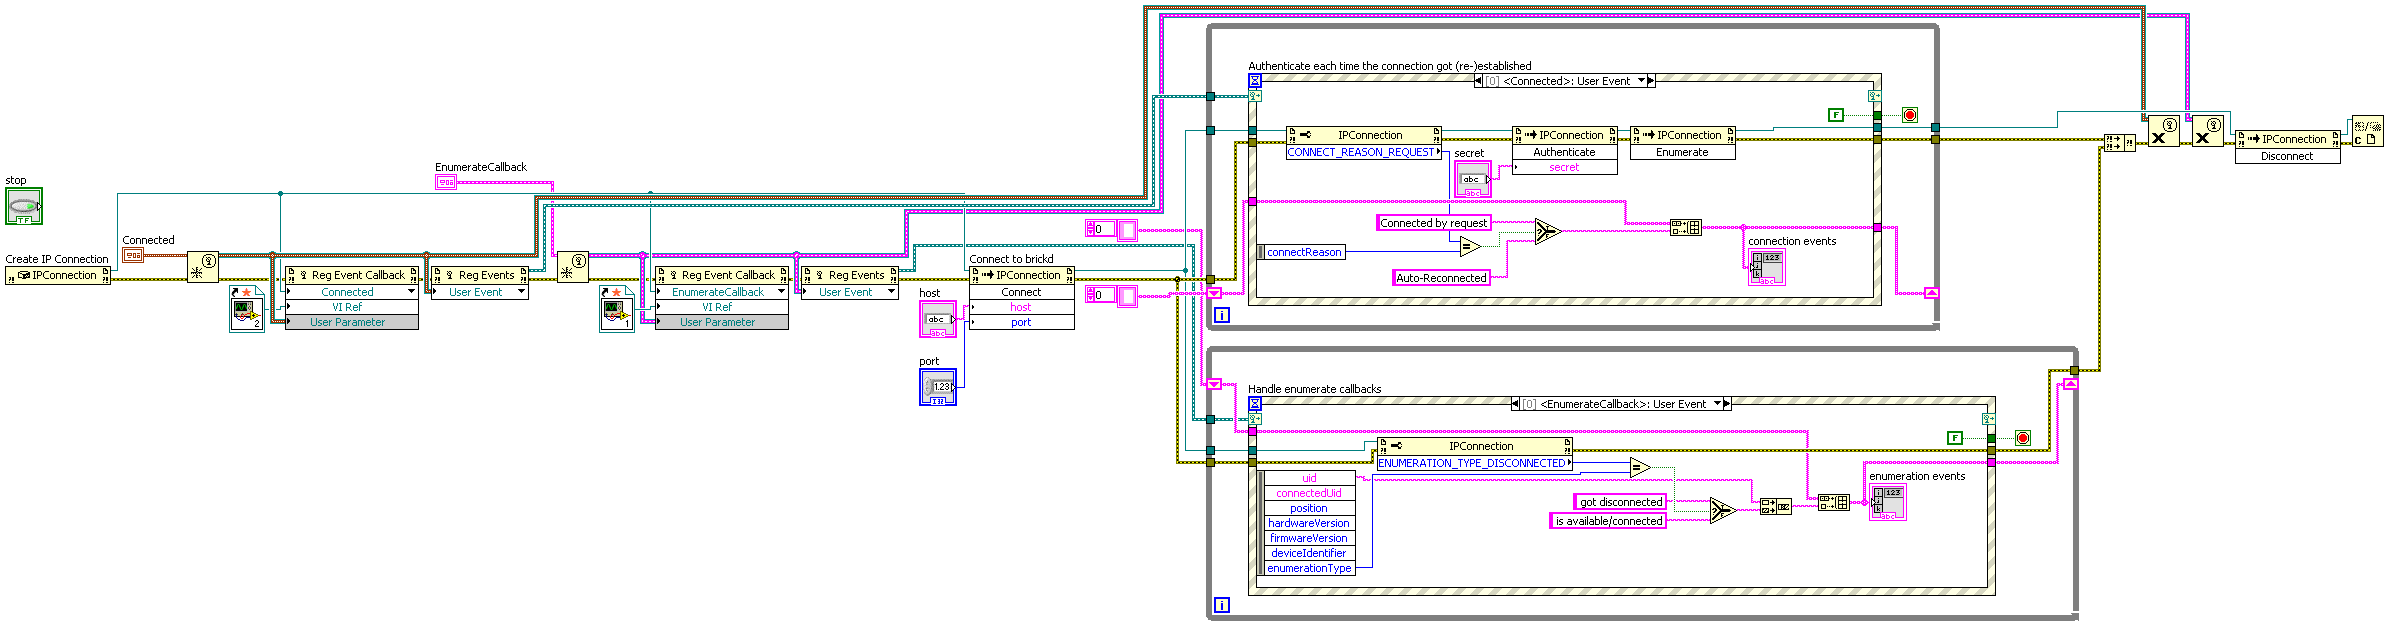
Task: Select the secret string control terminal
Action: [x=1472, y=179]
